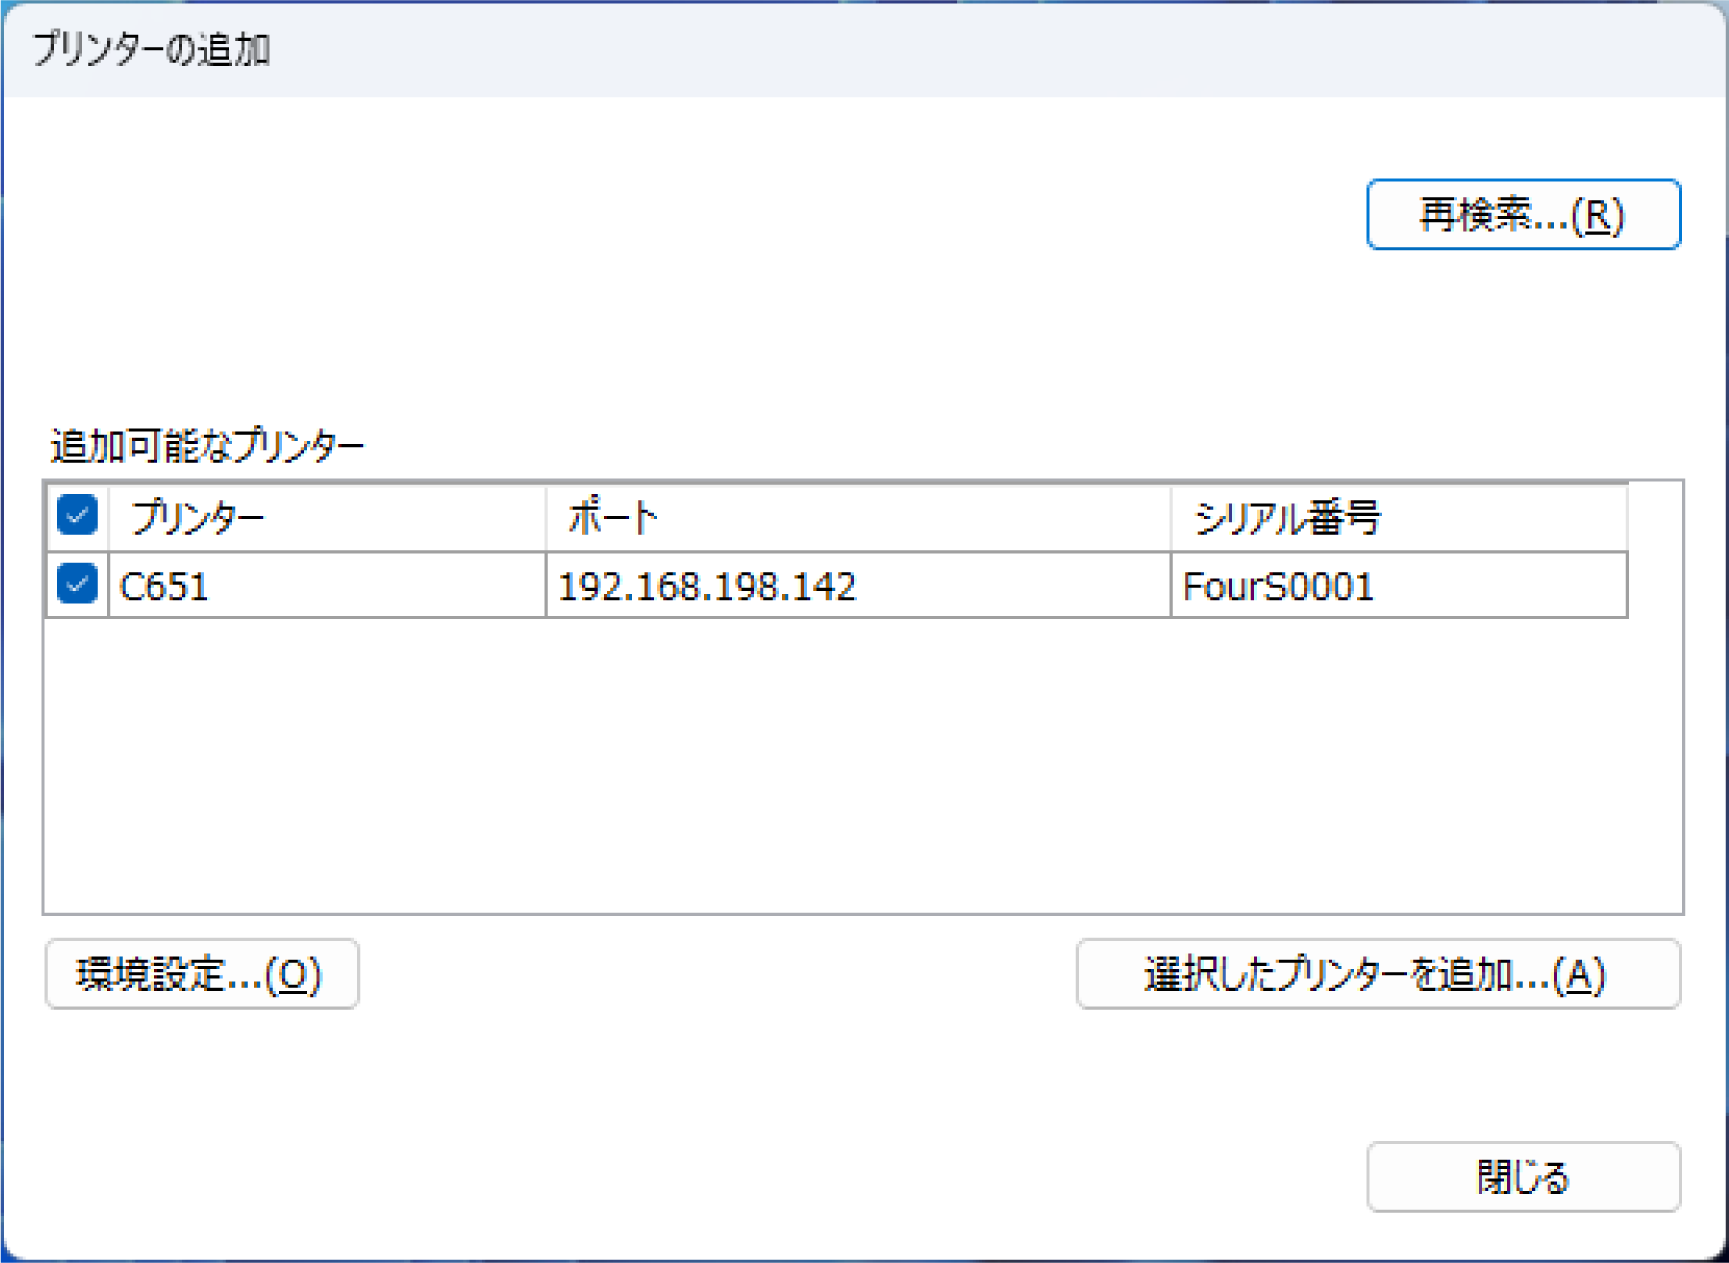Select the FourS0001 serial number cell
This screenshot has height=1263, width=1729.
pyautogui.click(x=1397, y=586)
